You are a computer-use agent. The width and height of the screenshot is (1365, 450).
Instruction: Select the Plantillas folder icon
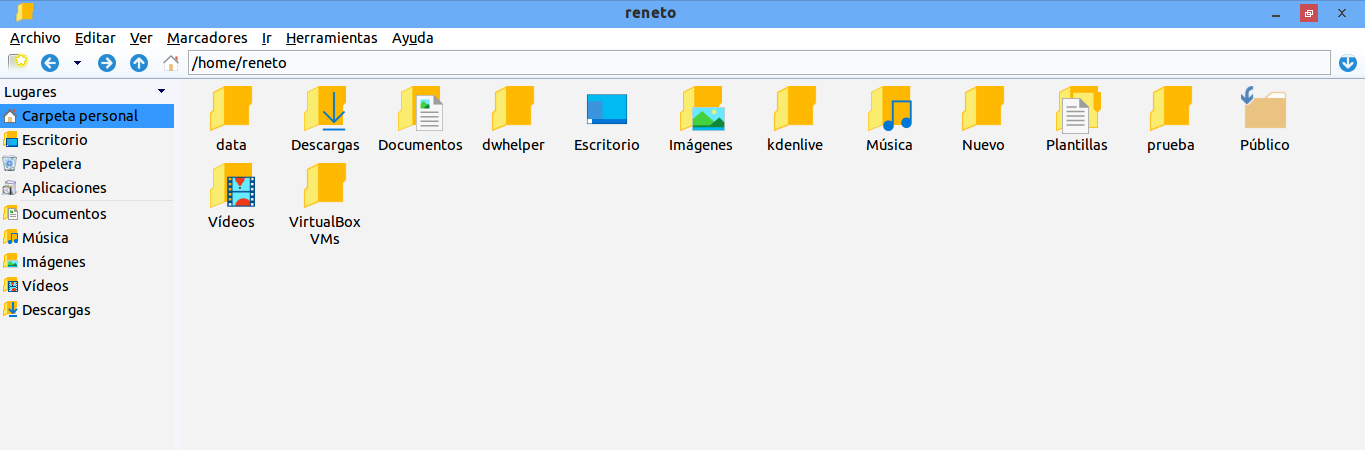(x=1077, y=108)
